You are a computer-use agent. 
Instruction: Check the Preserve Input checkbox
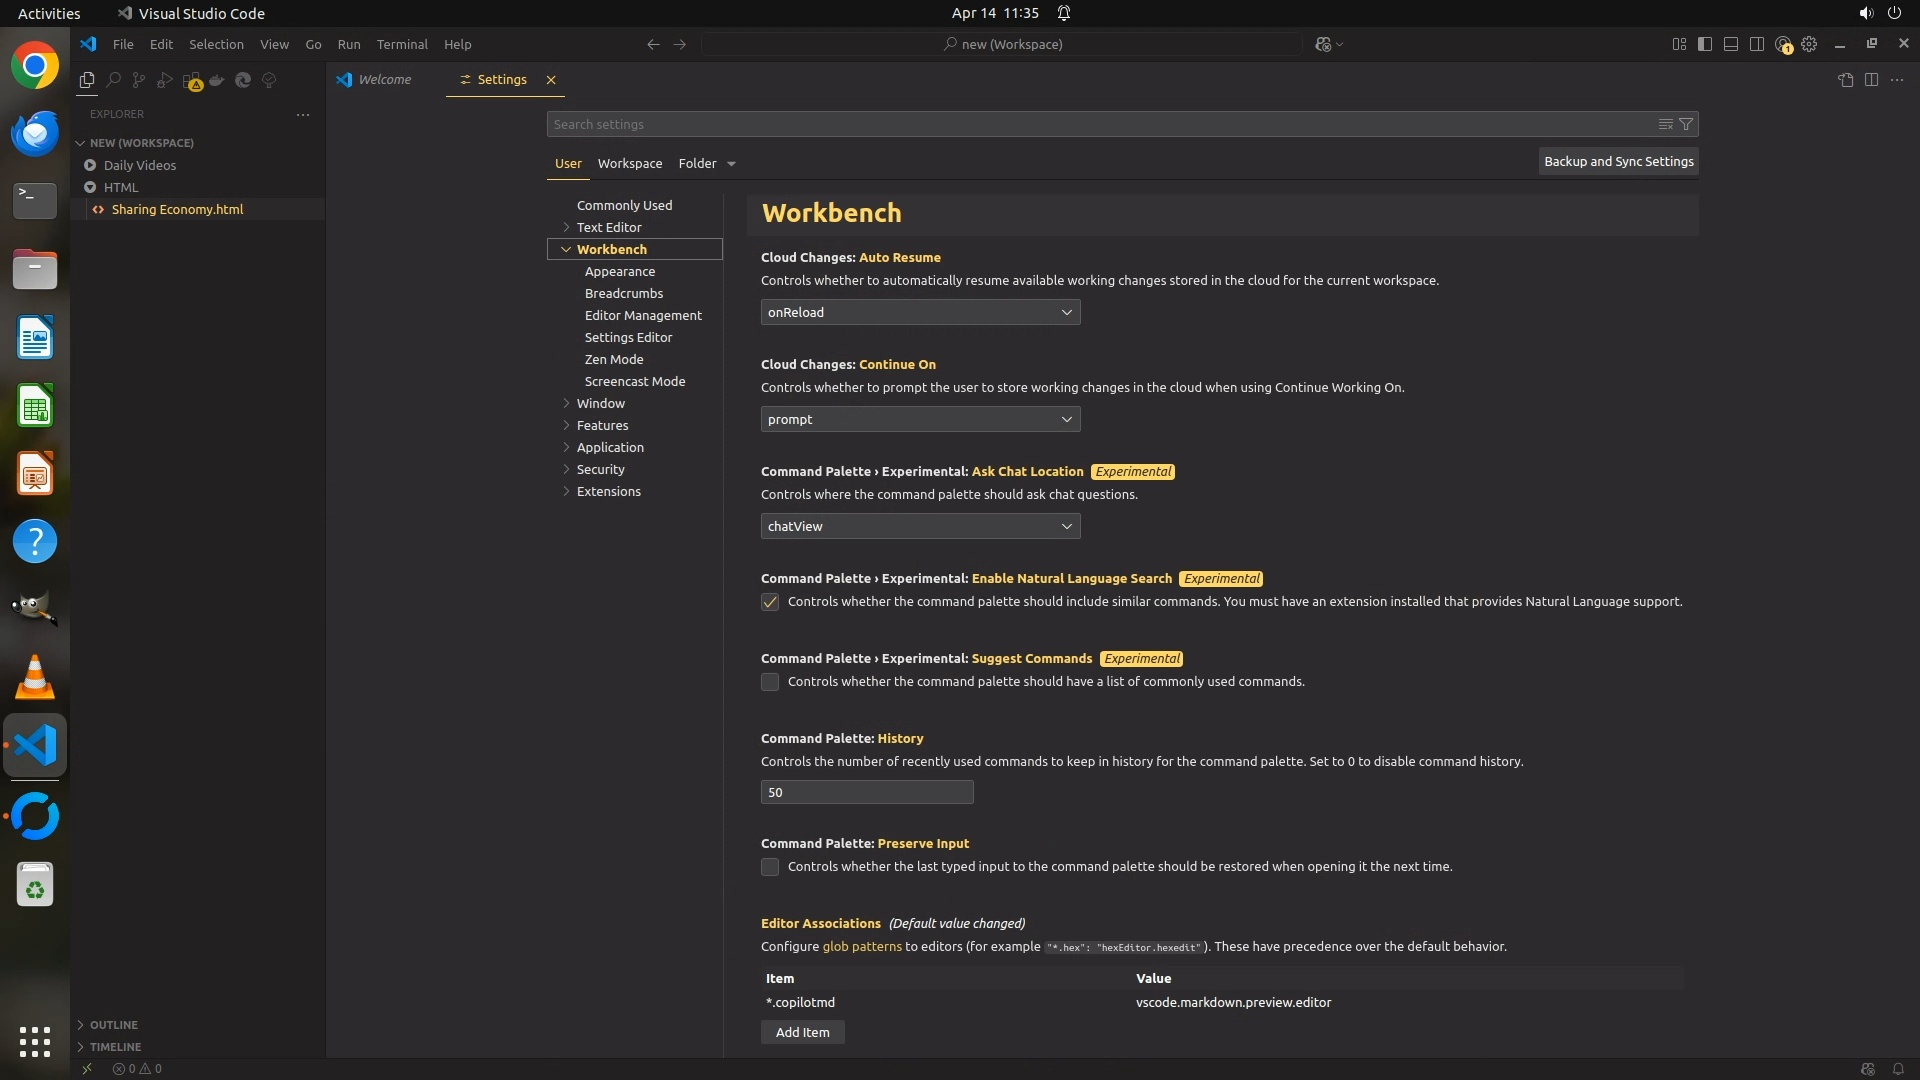770,867
